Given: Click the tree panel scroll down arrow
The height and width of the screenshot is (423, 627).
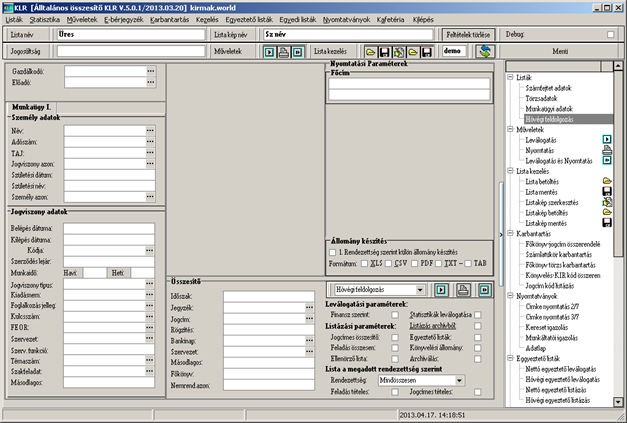Looking at the screenshot, I should (618, 402).
